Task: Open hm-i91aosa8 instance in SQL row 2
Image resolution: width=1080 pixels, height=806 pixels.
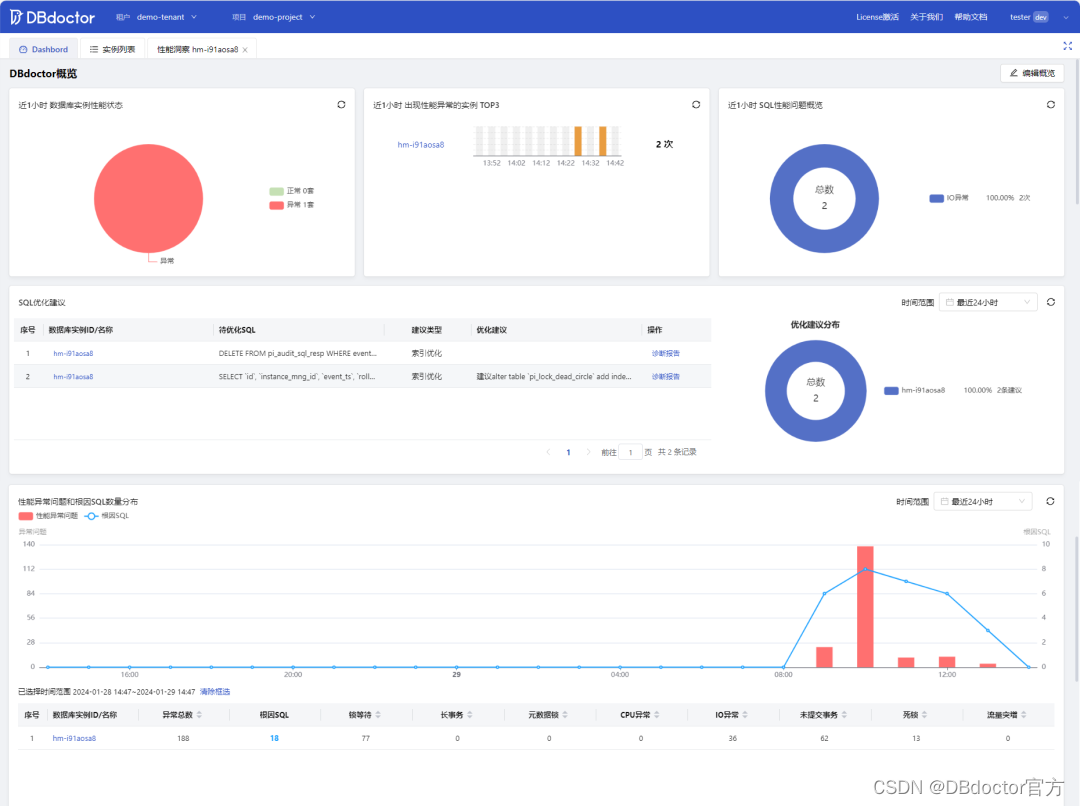Action: [x=73, y=377]
